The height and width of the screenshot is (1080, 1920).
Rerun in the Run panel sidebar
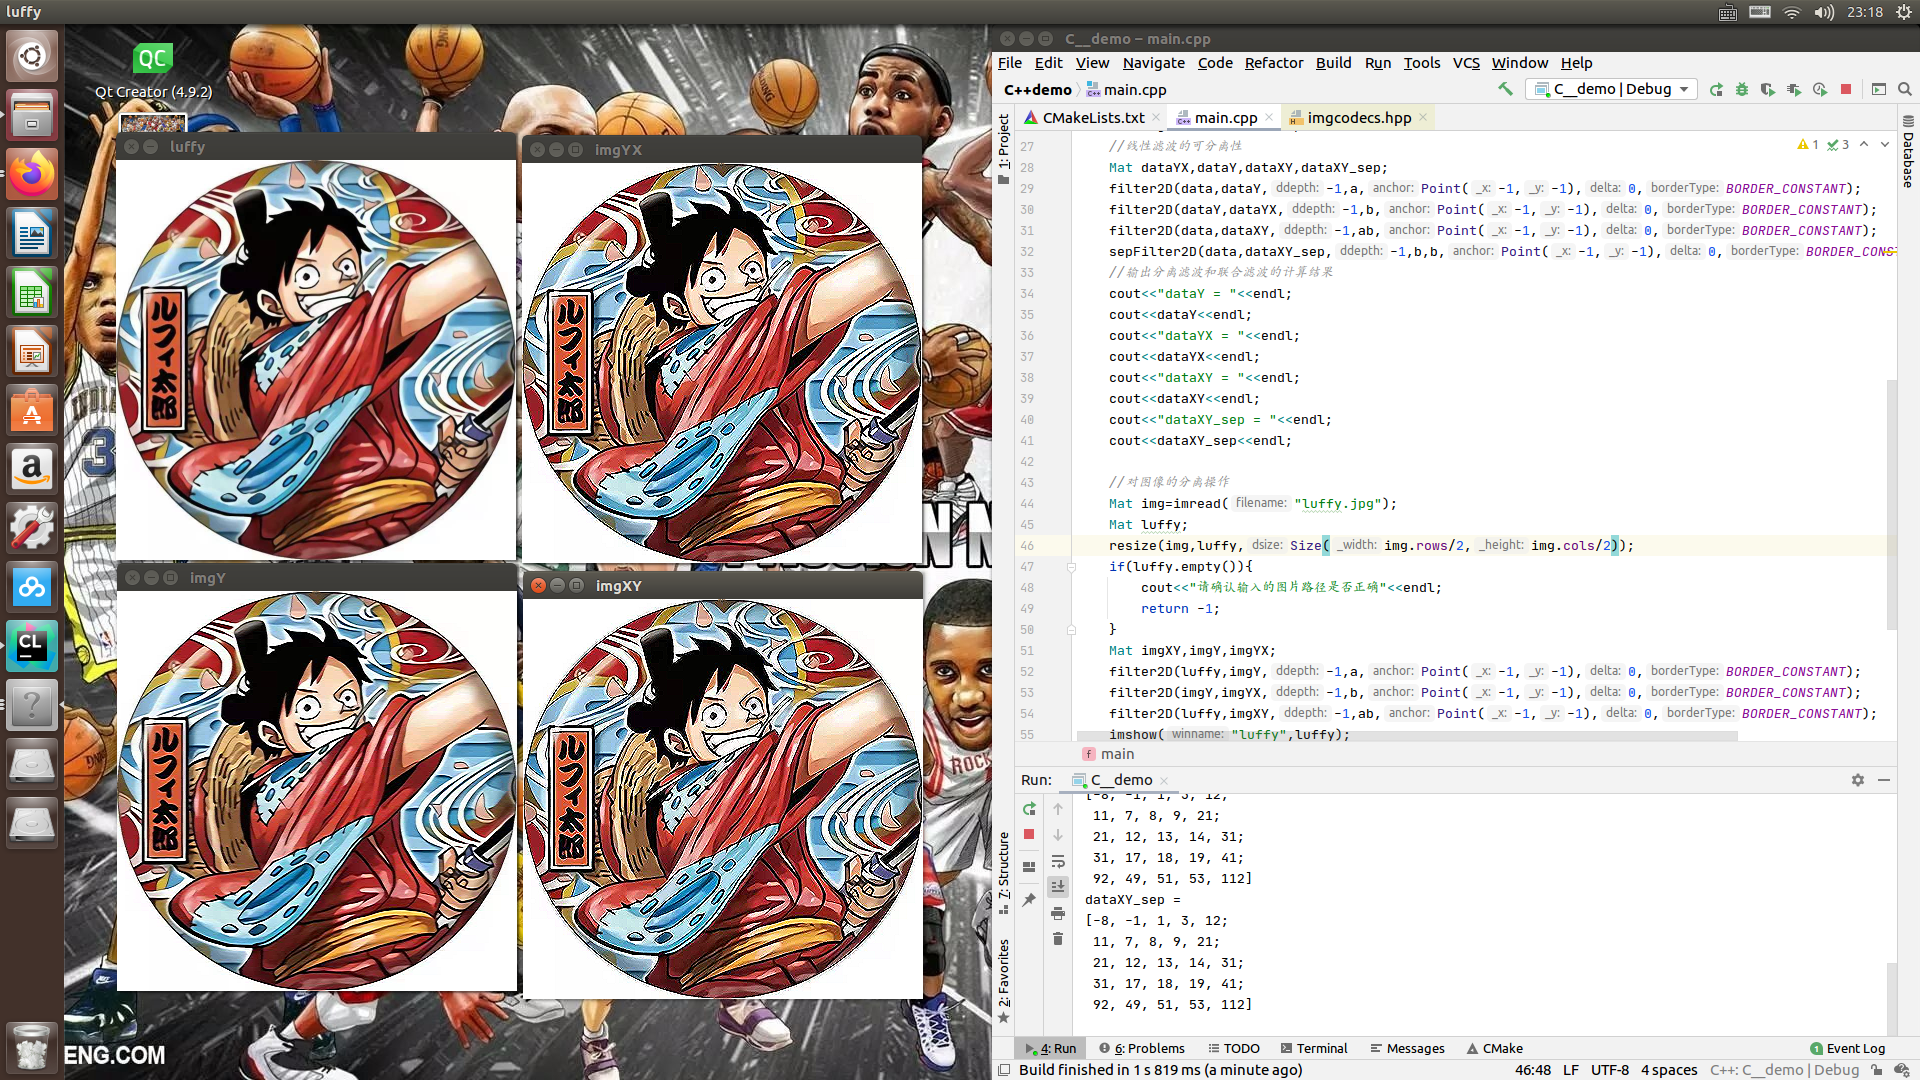point(1029,809)
